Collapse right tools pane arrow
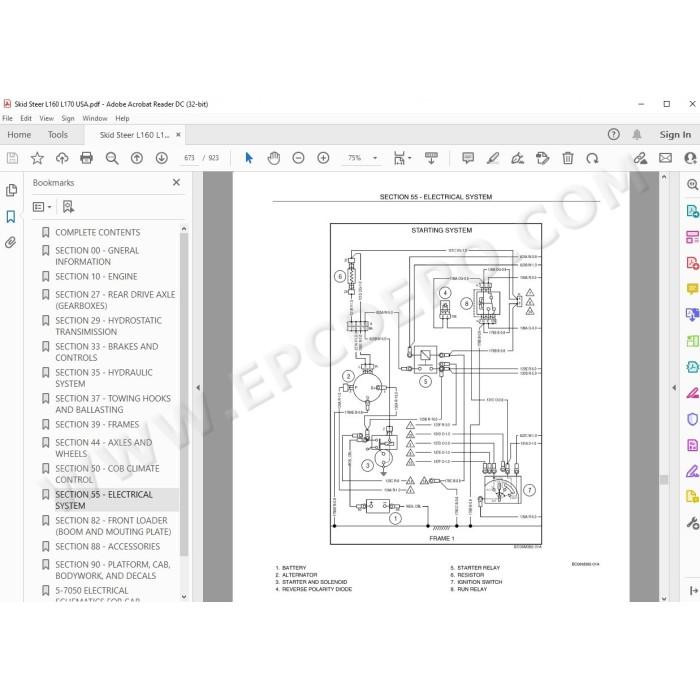The width and height of the screenshot is (700, 700). tap(674, 388)
